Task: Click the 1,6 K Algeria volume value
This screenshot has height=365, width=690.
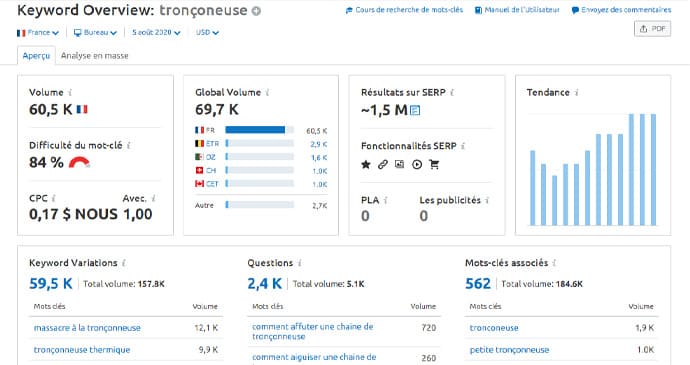Action: coord(319,158)
